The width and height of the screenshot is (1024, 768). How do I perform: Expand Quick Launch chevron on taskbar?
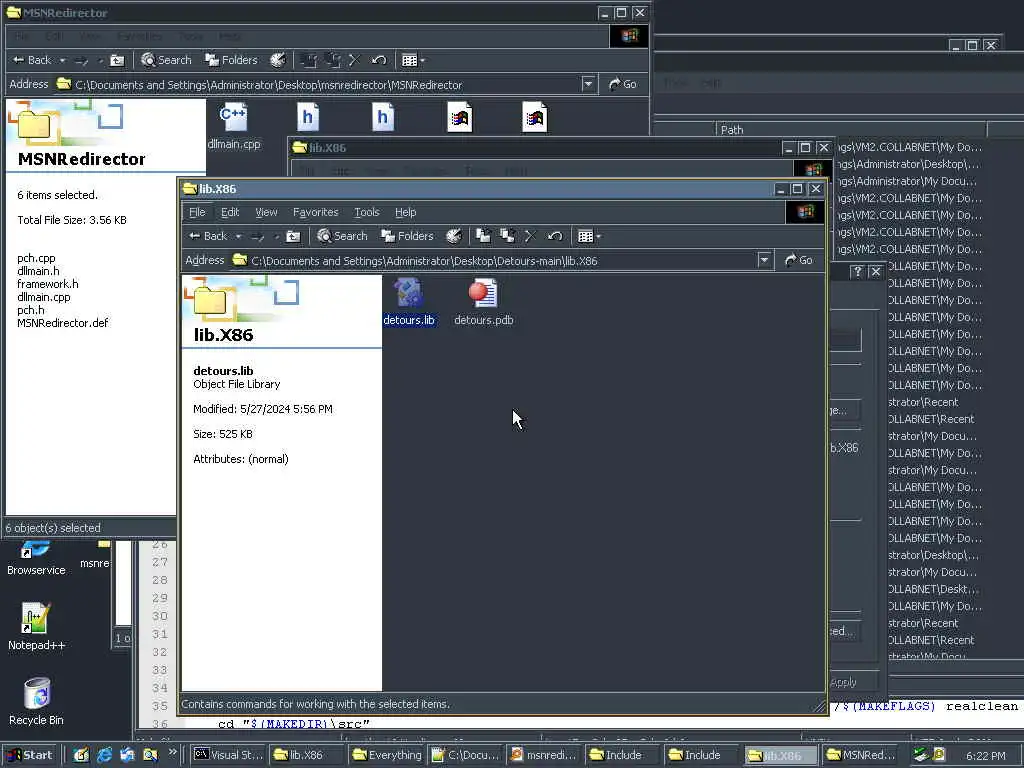(x=172, y=752)
